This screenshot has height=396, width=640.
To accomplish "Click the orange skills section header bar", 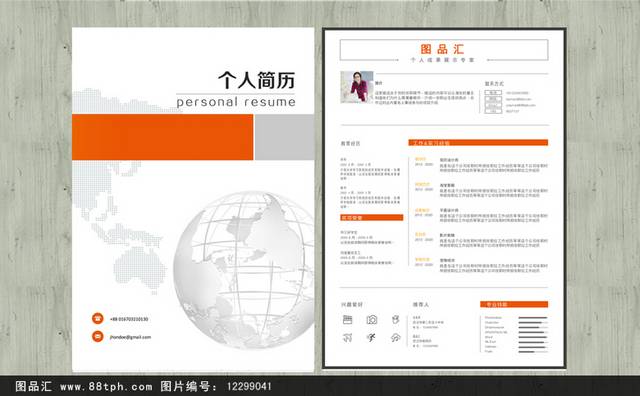I will (x=514, y=304).
